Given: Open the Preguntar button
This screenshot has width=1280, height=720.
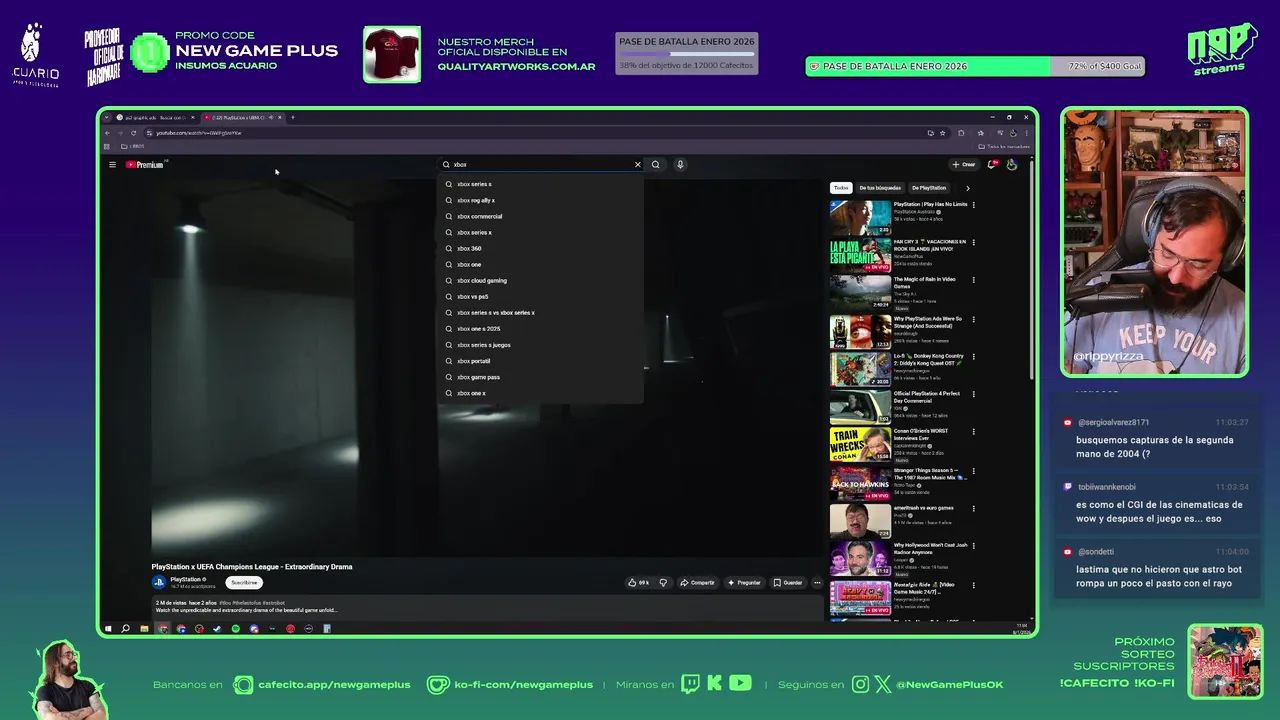Looking at the screenshot, I should click(x=744, y=582).
